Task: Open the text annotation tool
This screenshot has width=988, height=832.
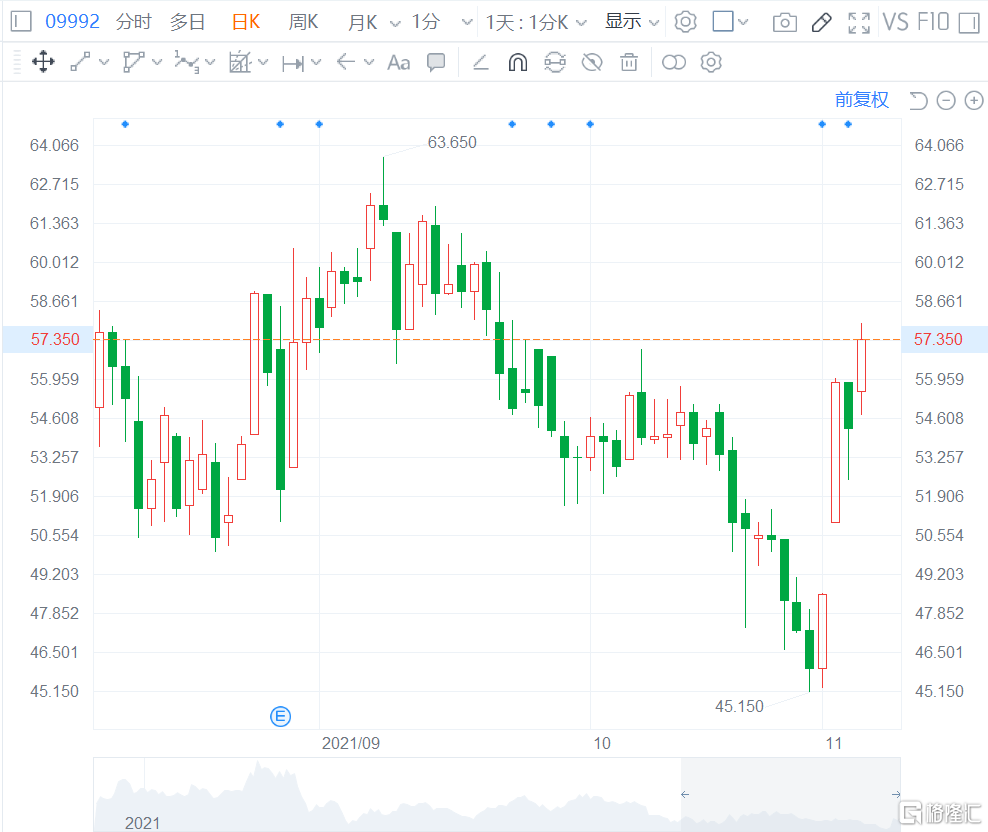Action: click(x=398, y=63)
